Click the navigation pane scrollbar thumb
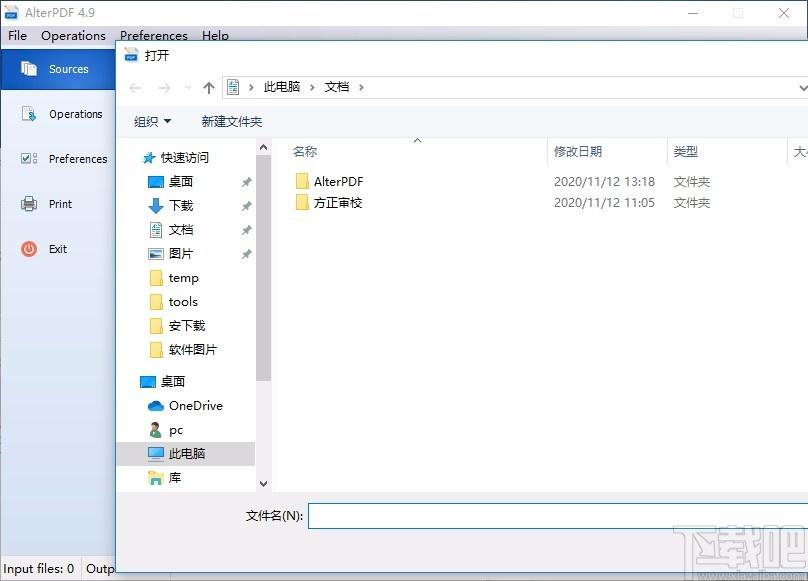 (x=263, y=268)
